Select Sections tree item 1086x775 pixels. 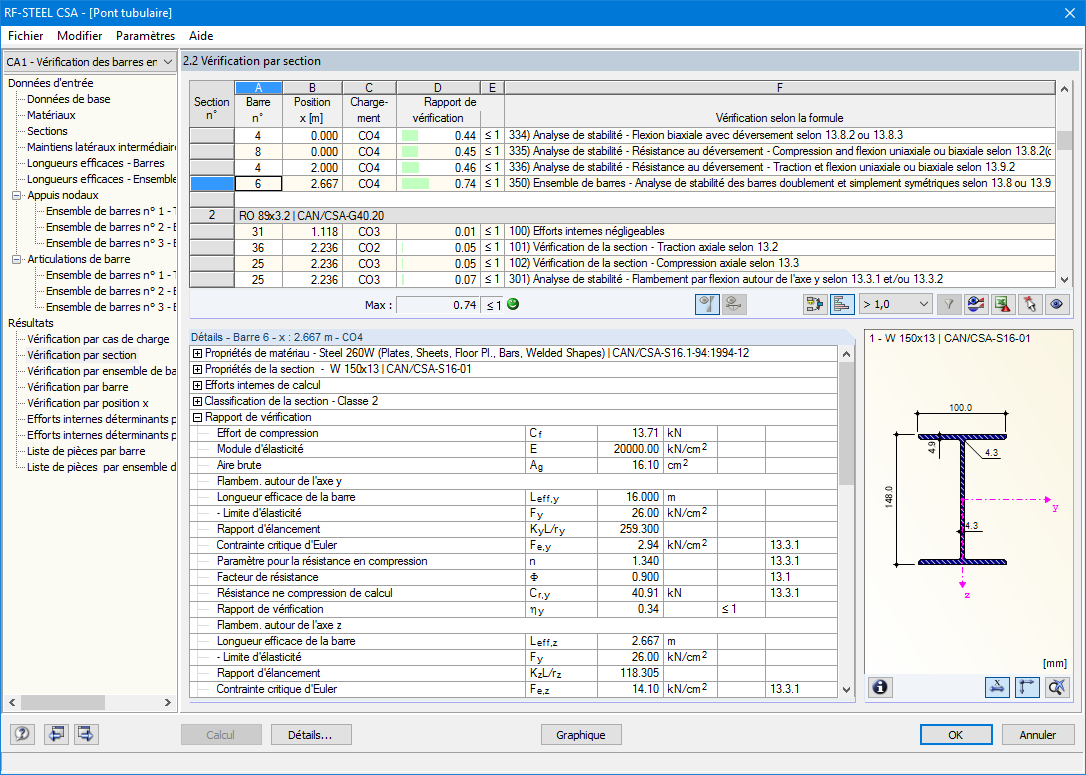click(x=47, y=131)
